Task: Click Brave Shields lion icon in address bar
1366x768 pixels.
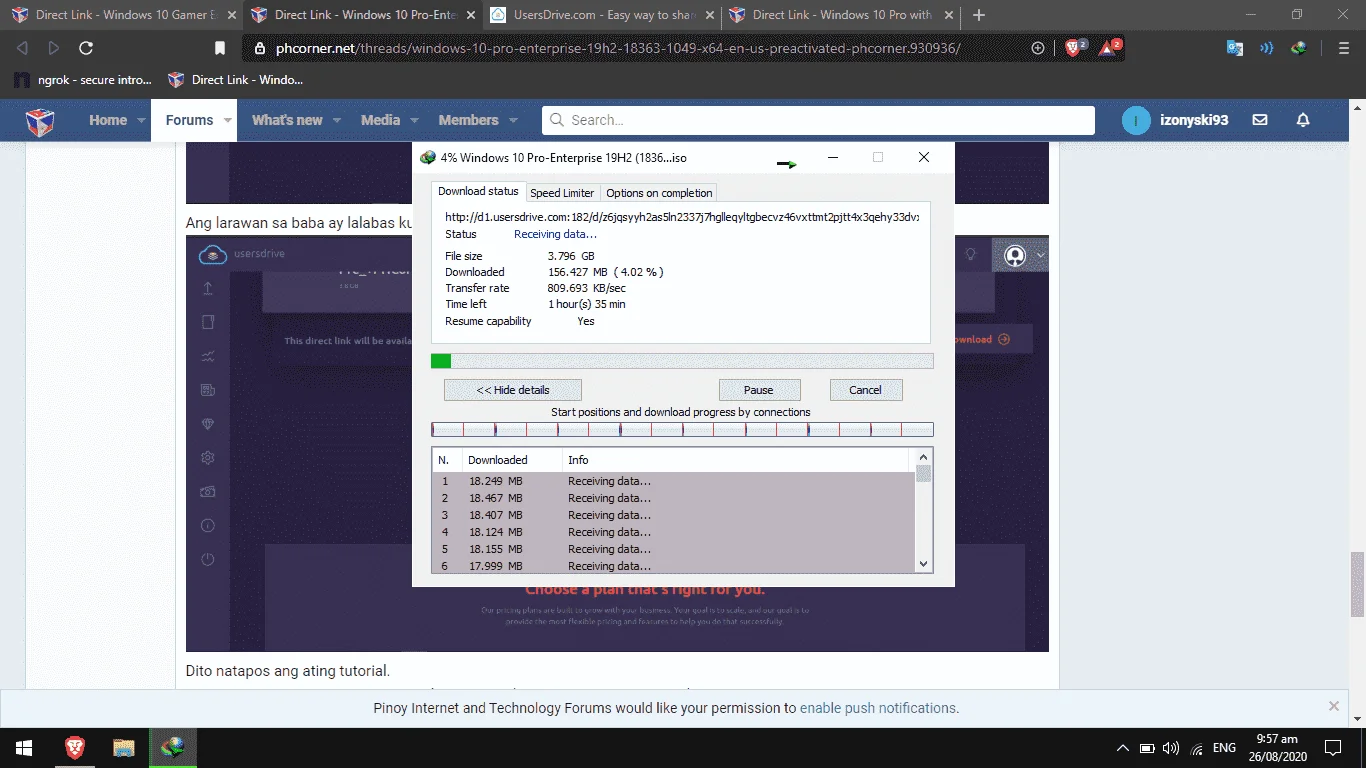Action: (x=1075, y=47)
